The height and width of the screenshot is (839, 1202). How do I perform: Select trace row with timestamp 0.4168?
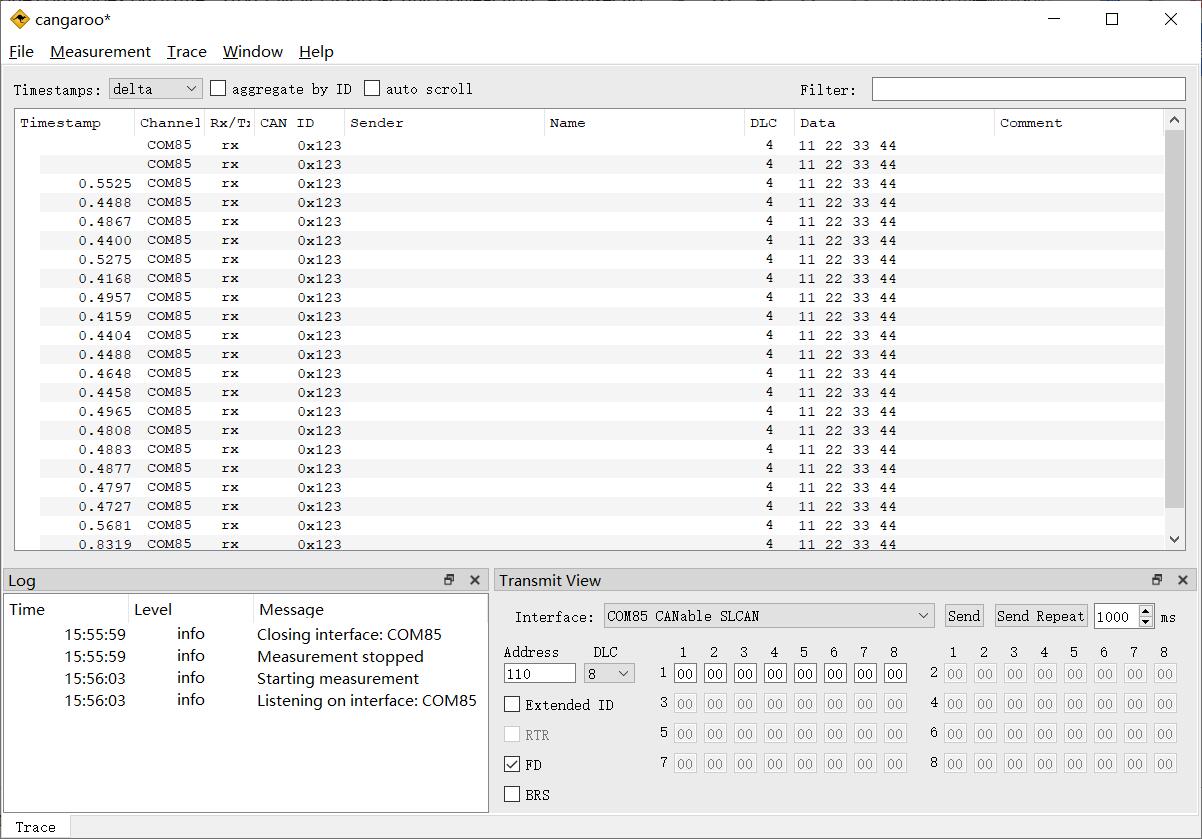point(602,278)
